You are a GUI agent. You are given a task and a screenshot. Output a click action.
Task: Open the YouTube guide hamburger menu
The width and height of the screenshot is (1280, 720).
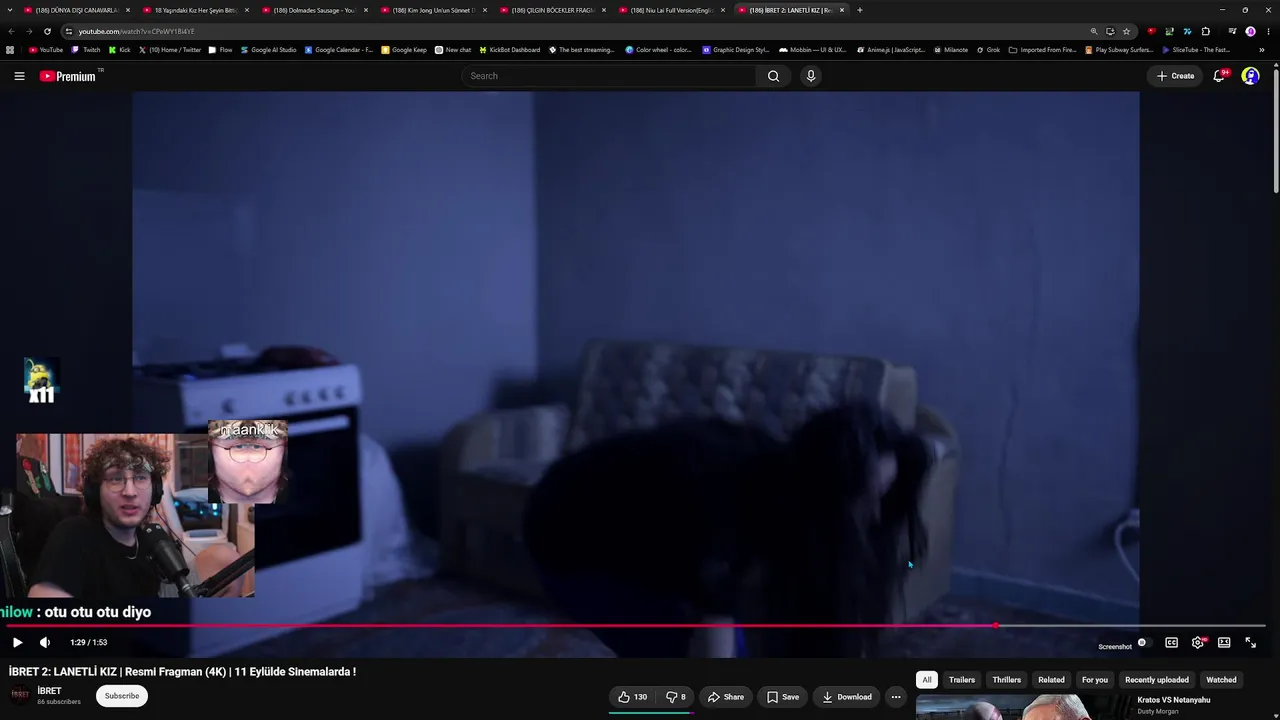19,76
